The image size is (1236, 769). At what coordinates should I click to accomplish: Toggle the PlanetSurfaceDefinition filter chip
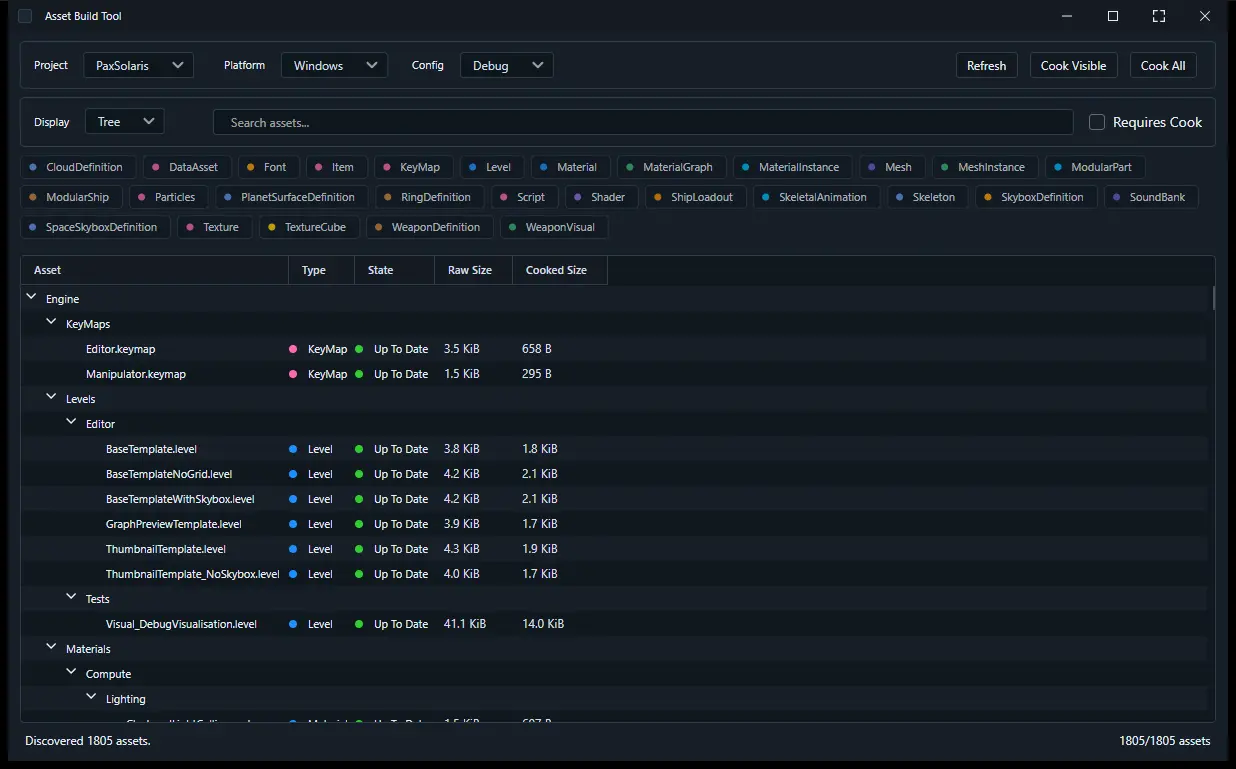[292, 197]
